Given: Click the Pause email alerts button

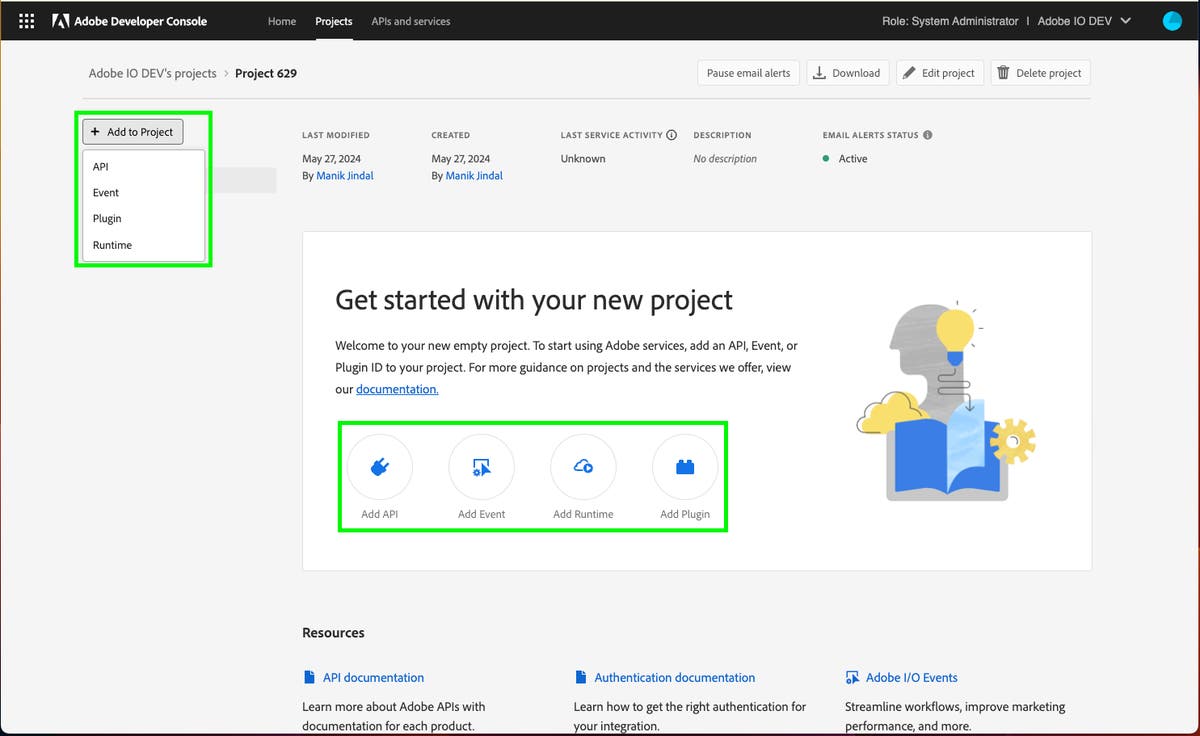Looking at the screenshot, I should coord(748,73).
